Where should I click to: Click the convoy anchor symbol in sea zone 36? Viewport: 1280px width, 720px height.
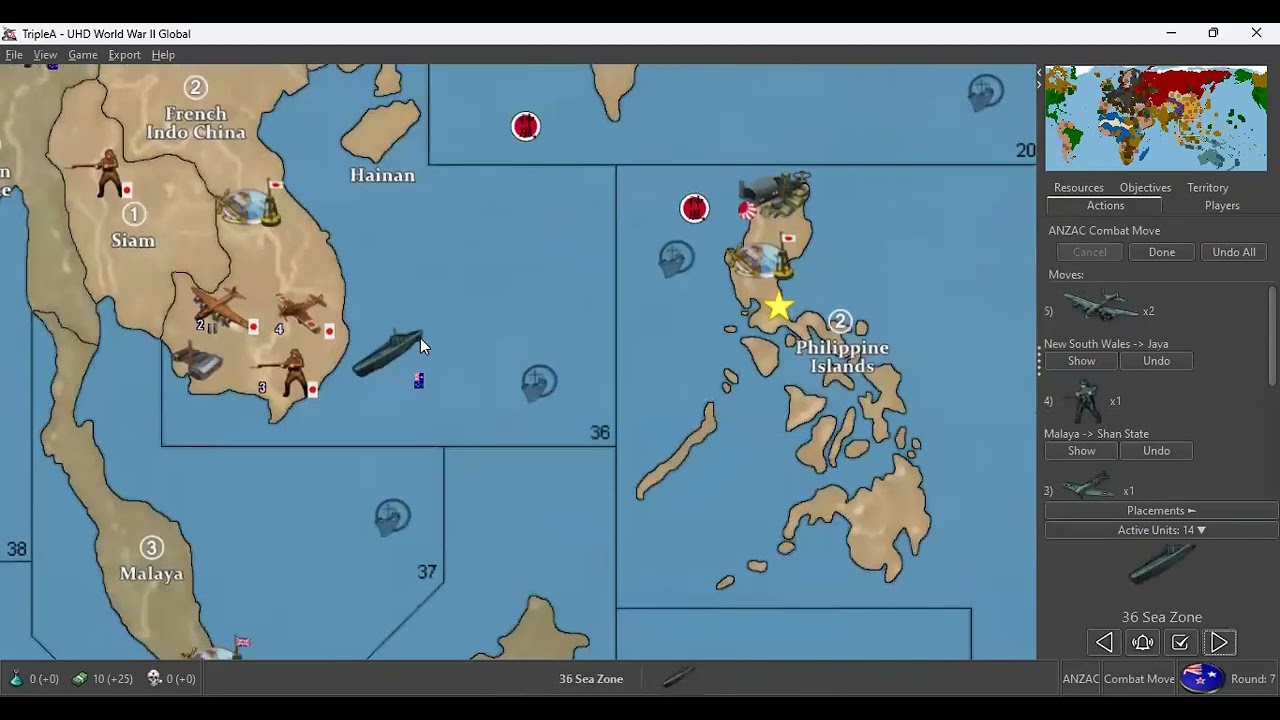pos(539,383)
